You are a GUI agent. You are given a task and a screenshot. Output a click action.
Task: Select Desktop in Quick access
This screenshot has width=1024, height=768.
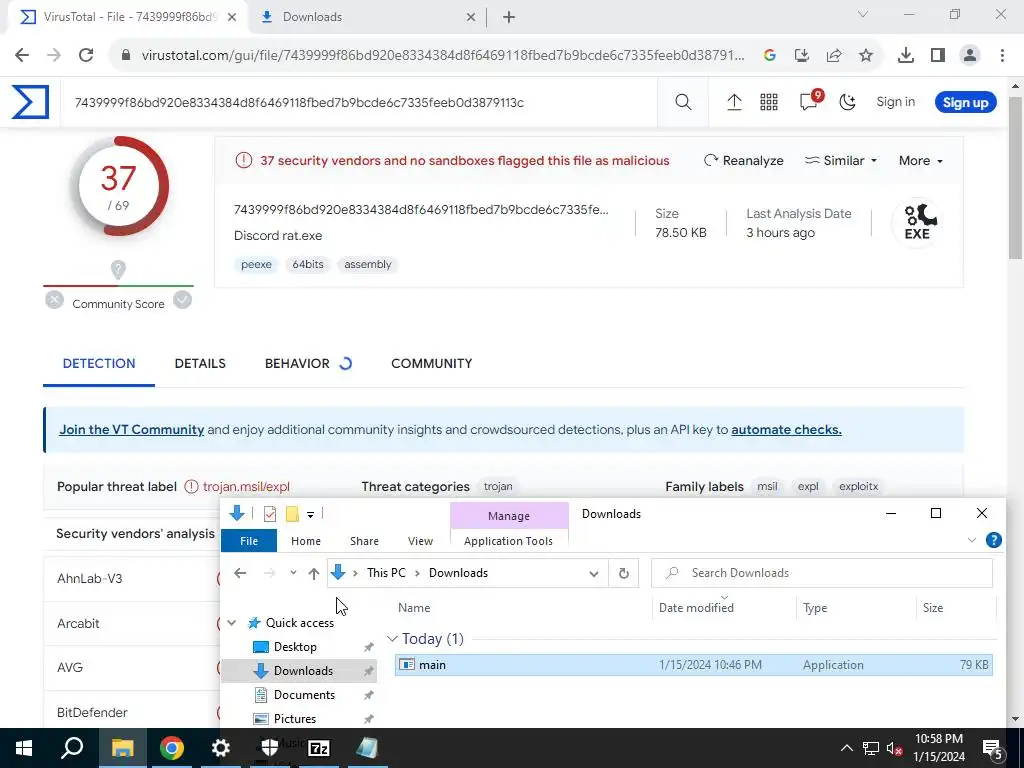pos(295,647)
